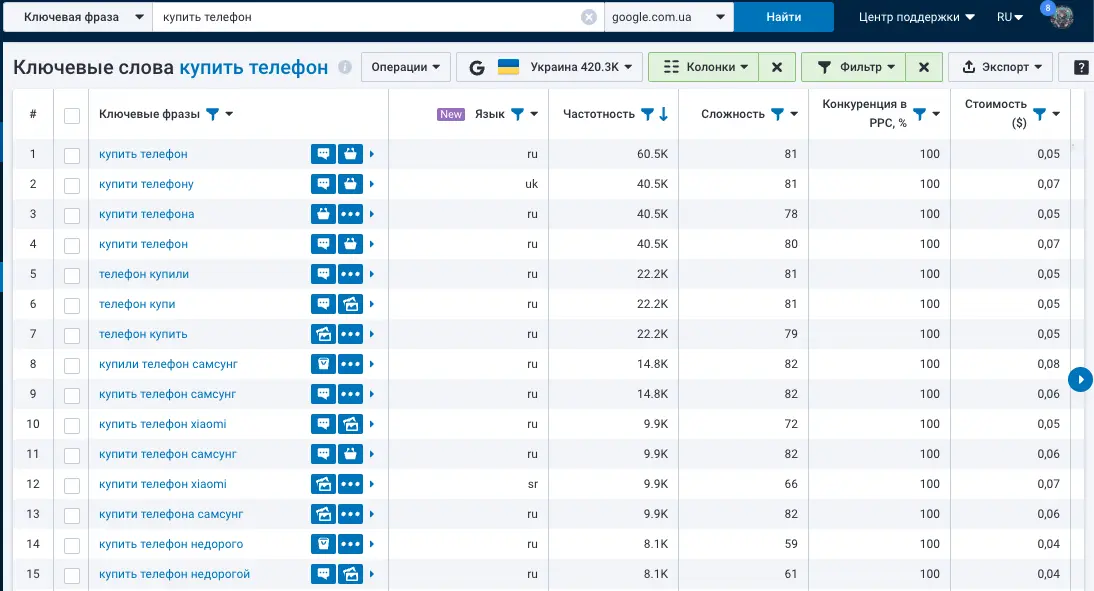
Task: Click language value 'sr' in row 12
Action: [532, 484]
